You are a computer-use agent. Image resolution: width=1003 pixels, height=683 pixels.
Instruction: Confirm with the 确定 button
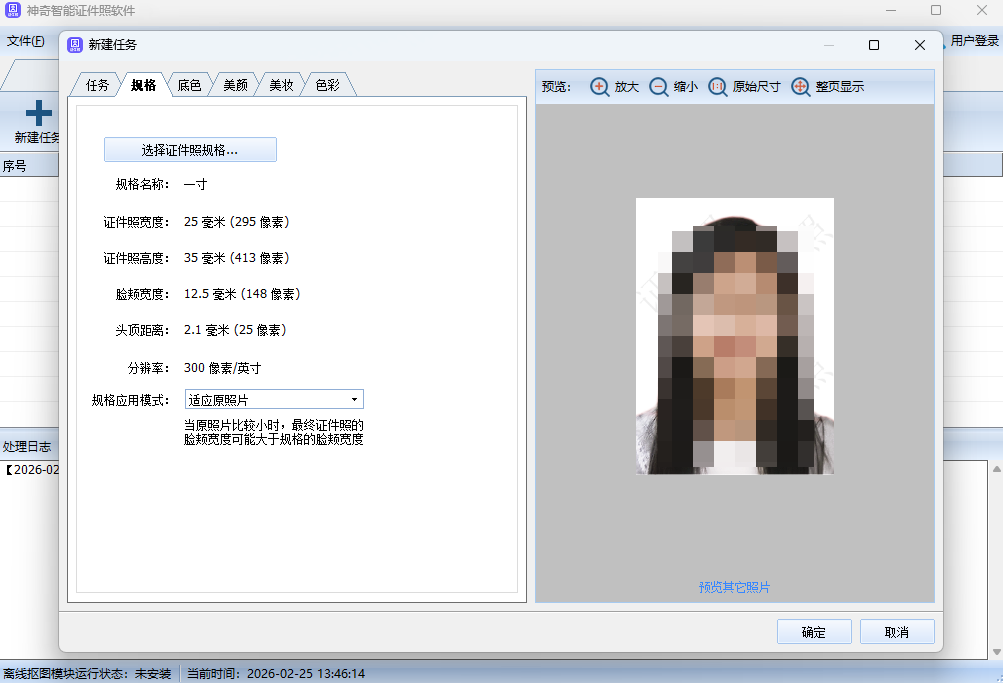[814, 632]
